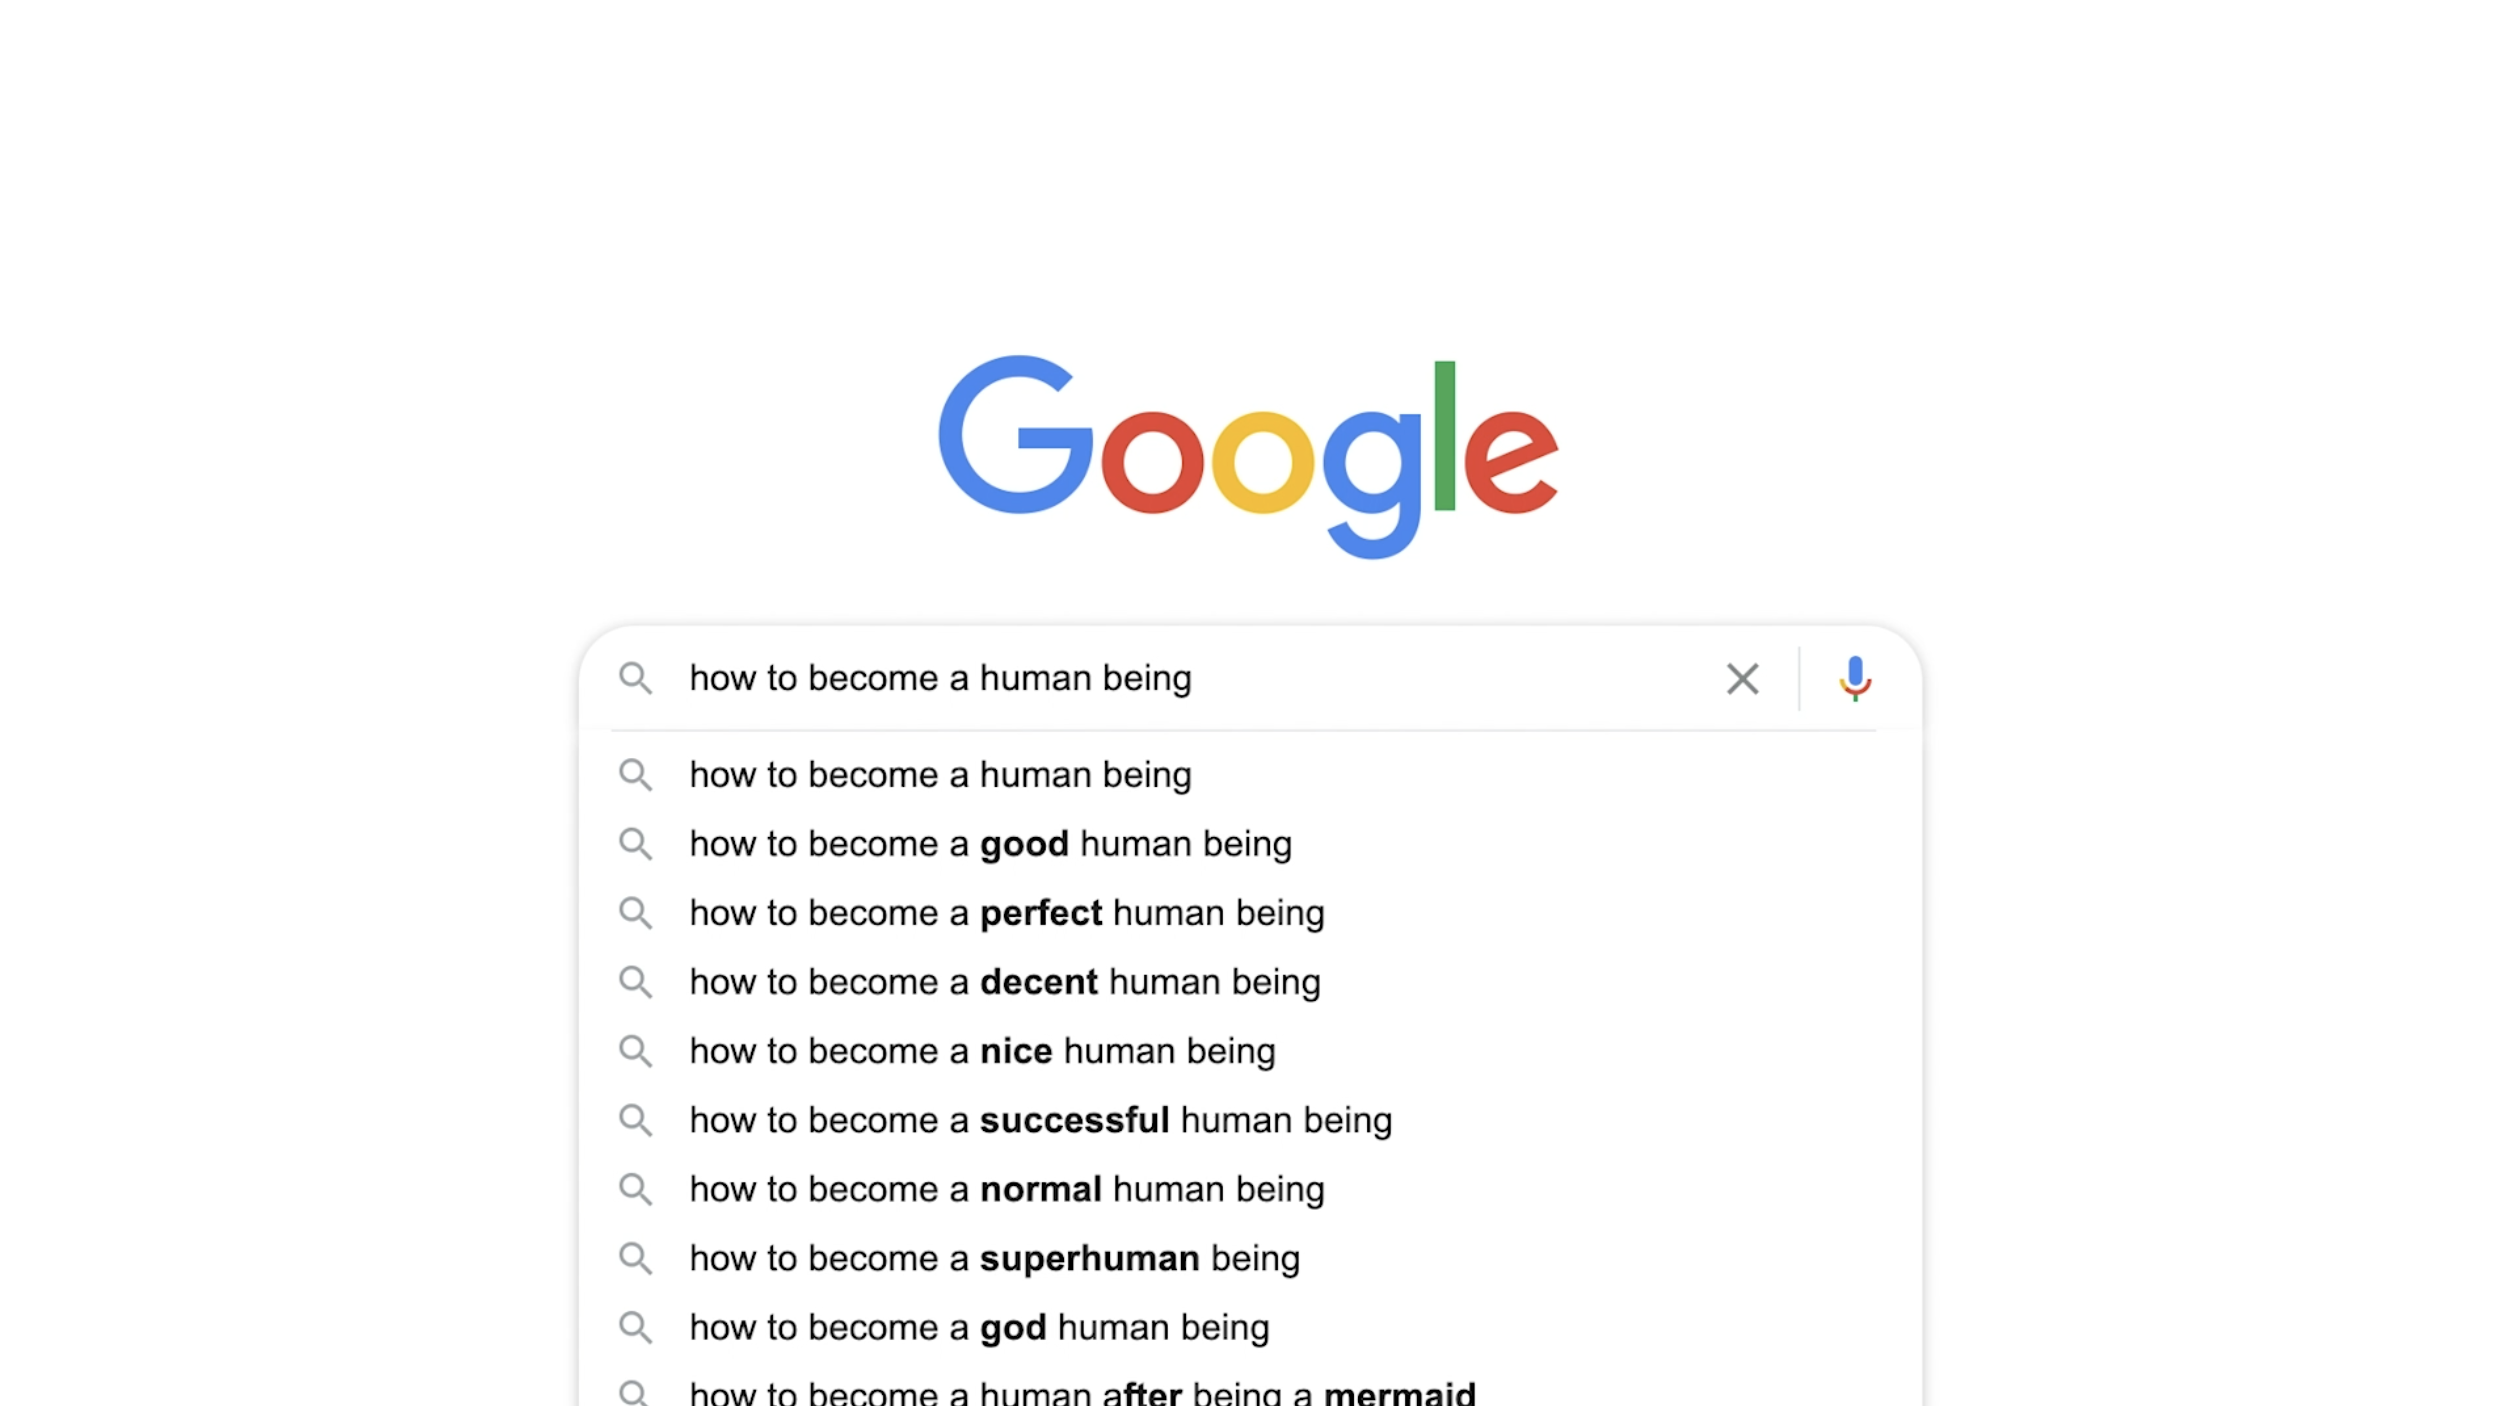Screen dimensions: 2504x1406
Task: Click the magnifier icon beside "successful human being"
Action: pyautogui.click(x=635, y=1120)
